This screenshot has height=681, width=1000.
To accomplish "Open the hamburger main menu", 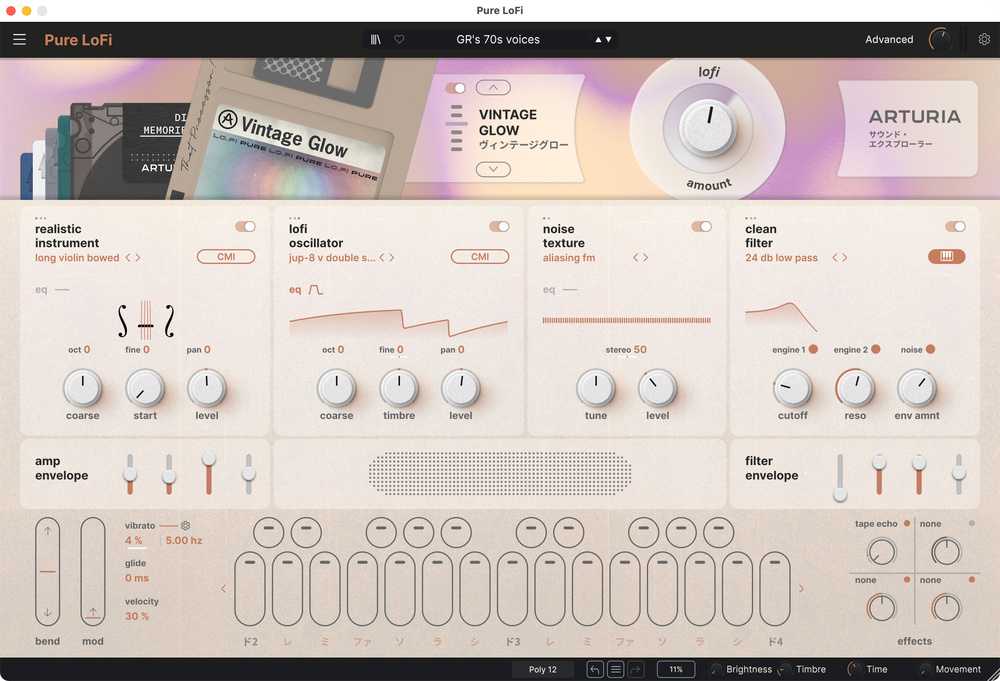I will [x=20, y=40].
